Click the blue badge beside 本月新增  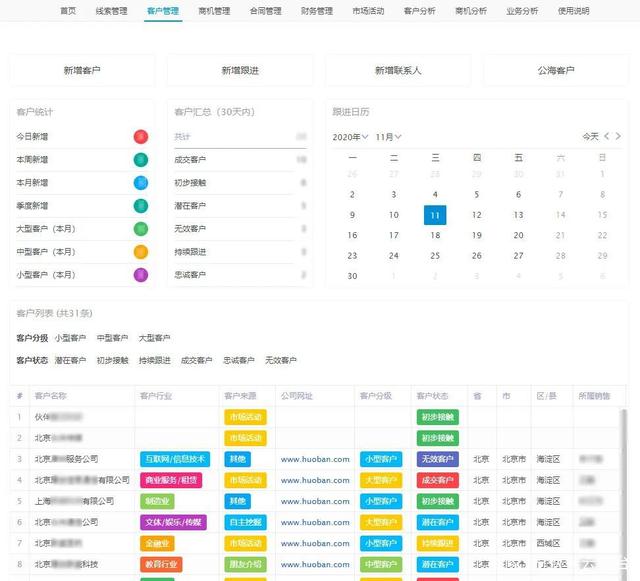(x=141, y=182)
